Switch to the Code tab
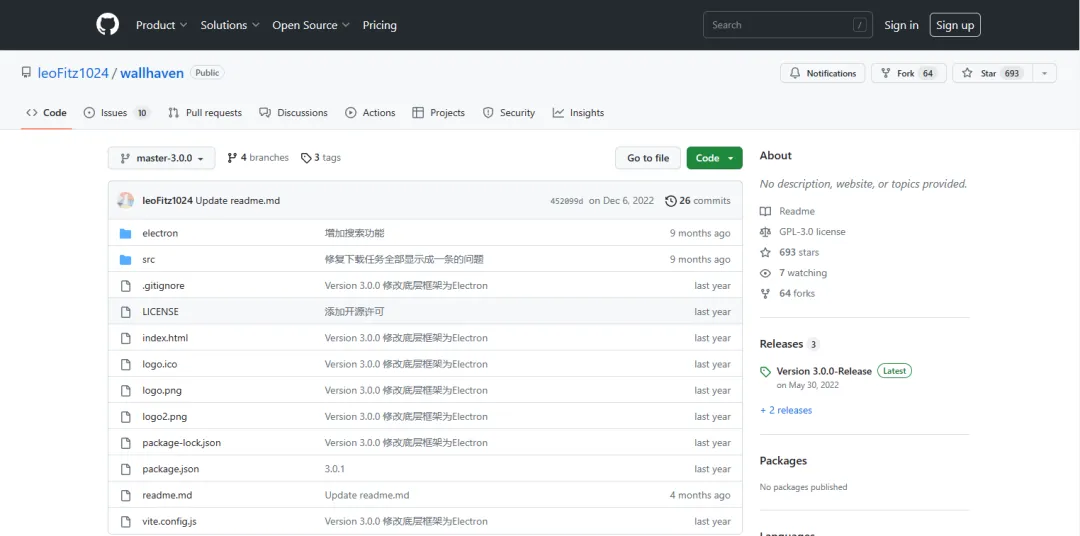Viewport: 1080px width, 536px height. coord(47,113)
